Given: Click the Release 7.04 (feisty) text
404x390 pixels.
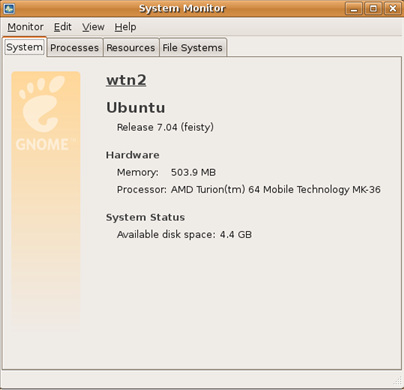Looking at the screenshot, I should pyautogui.click(x=165, y=127).
